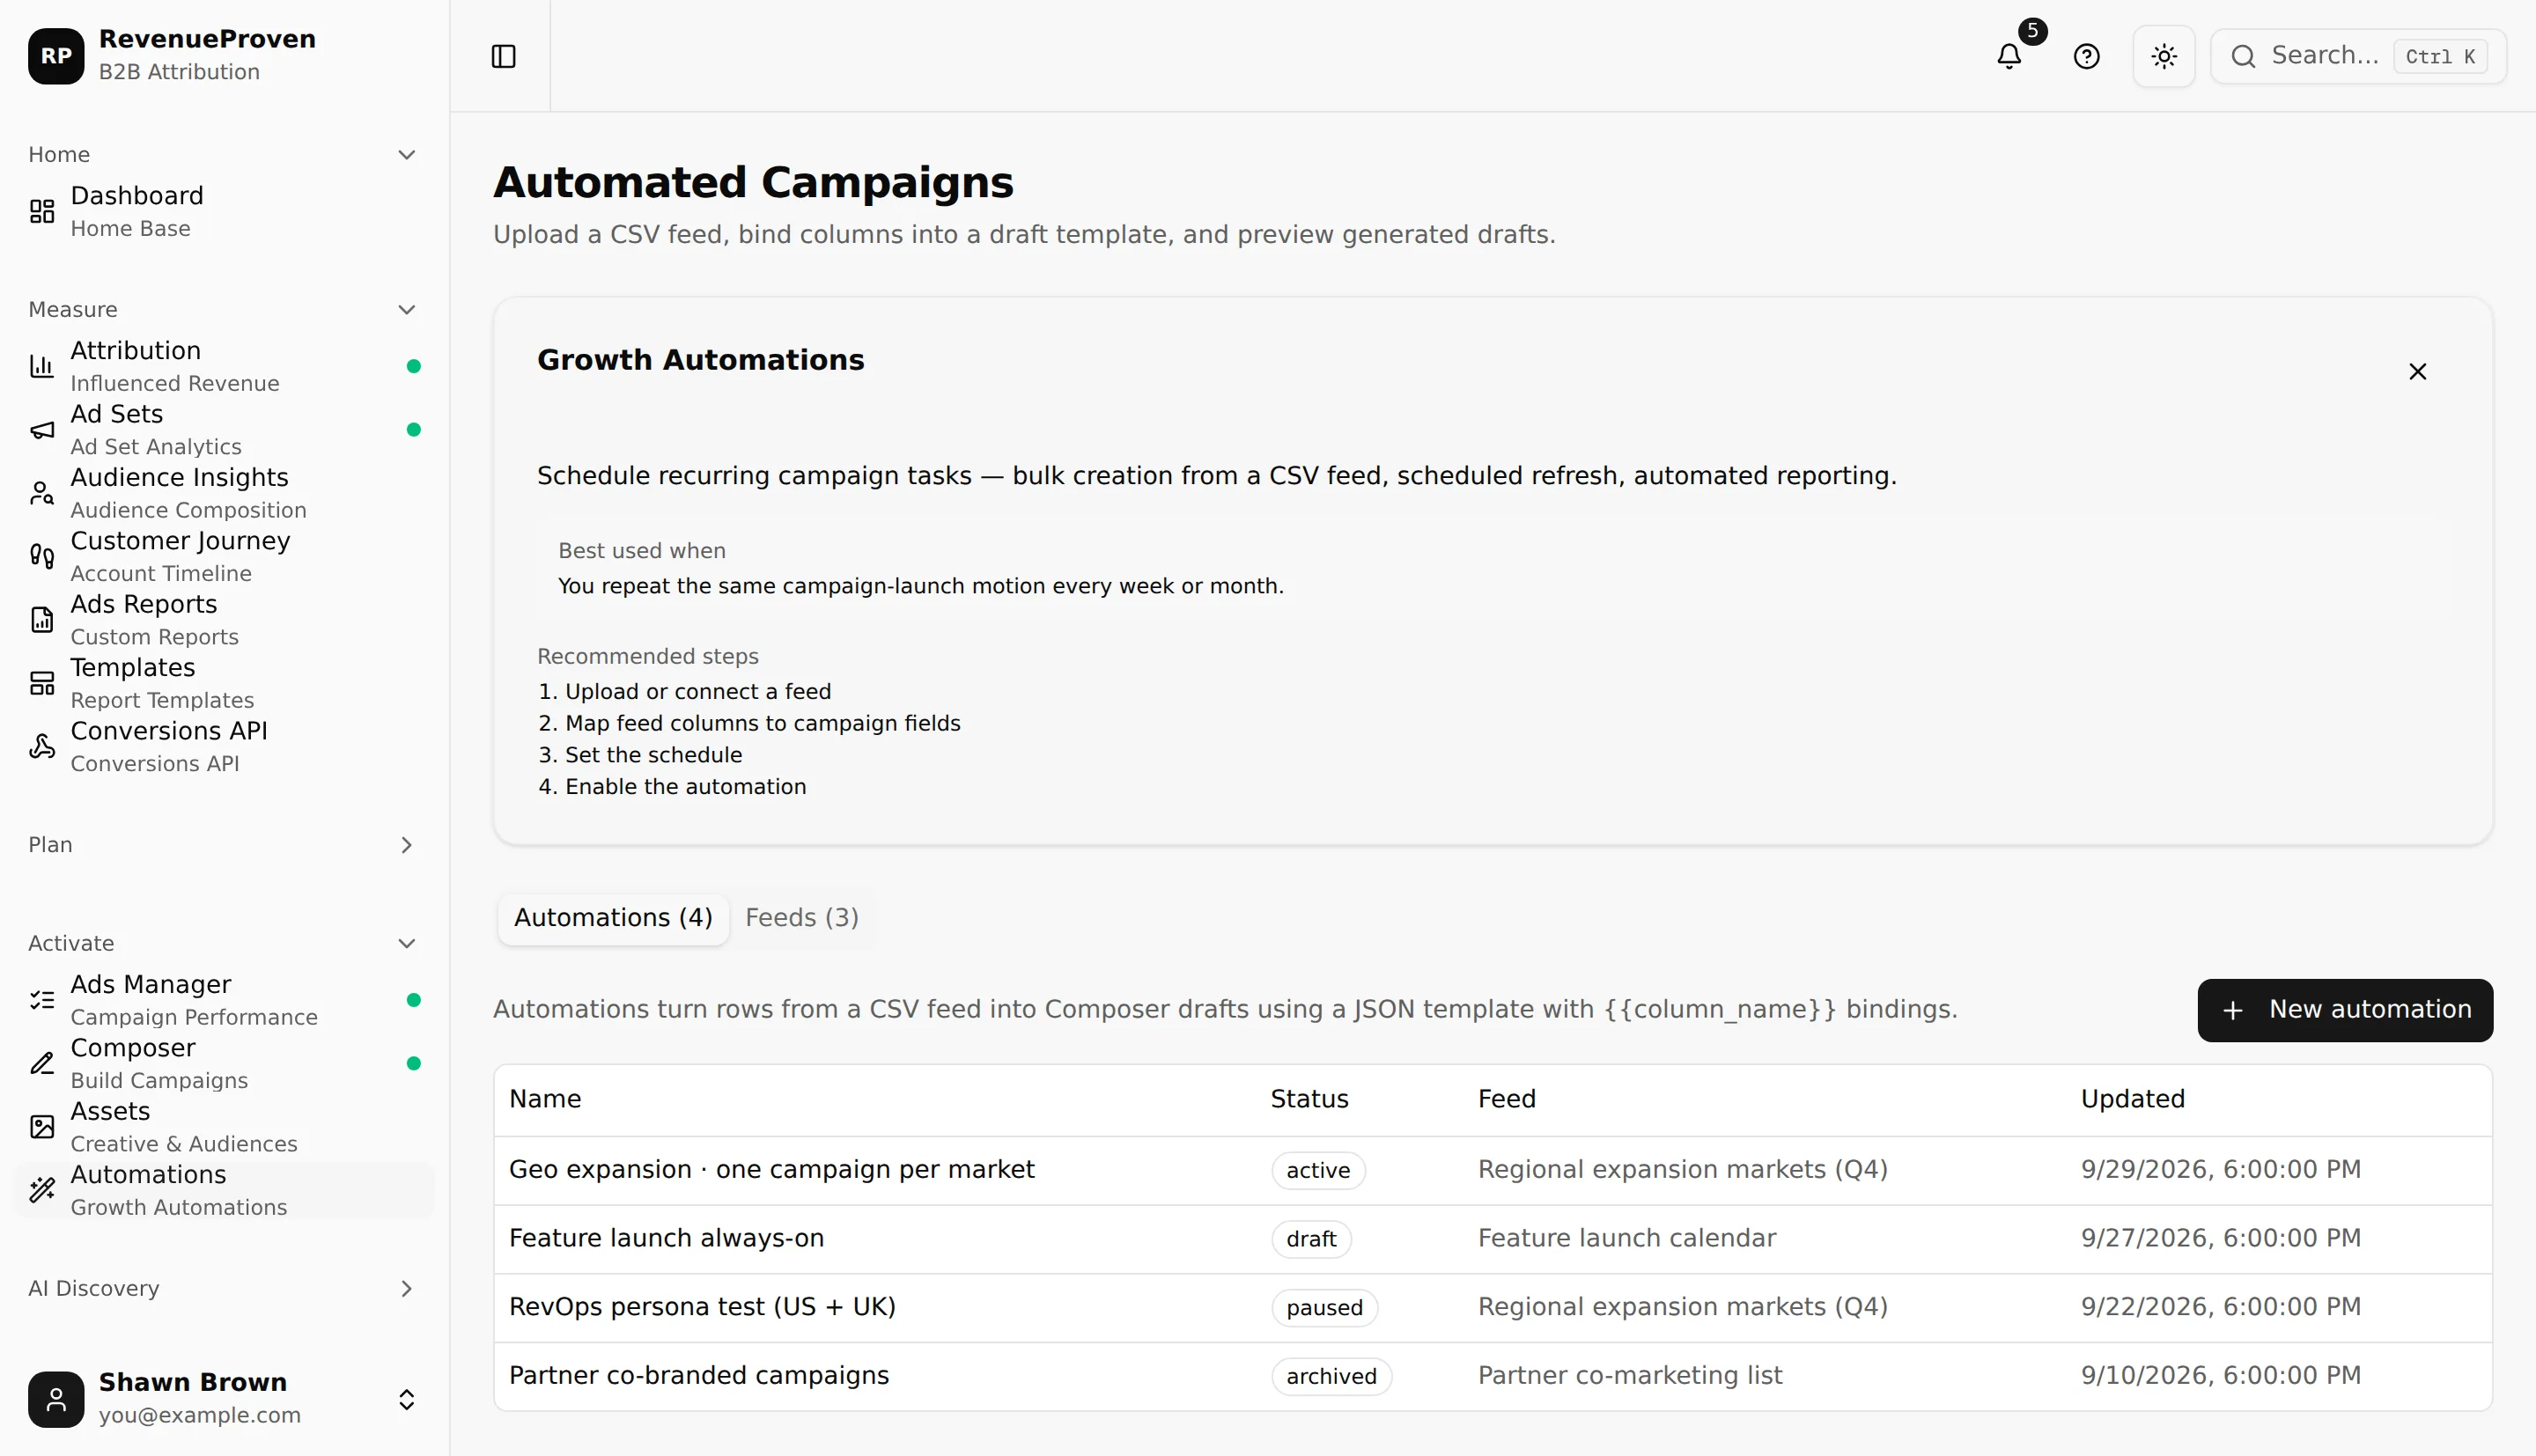Open Templates layout icon
The height and width of the screenshot is (1456, 2536).
tap(42, 683)
